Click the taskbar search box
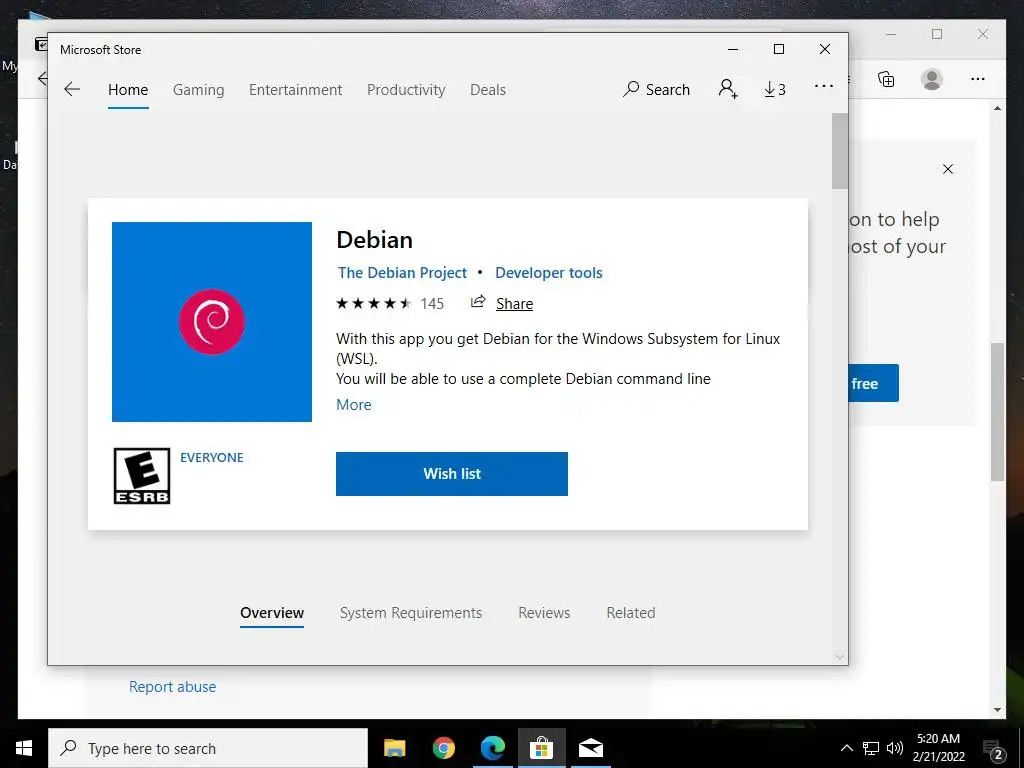The image size is (1024, 768). coord(208,748)
